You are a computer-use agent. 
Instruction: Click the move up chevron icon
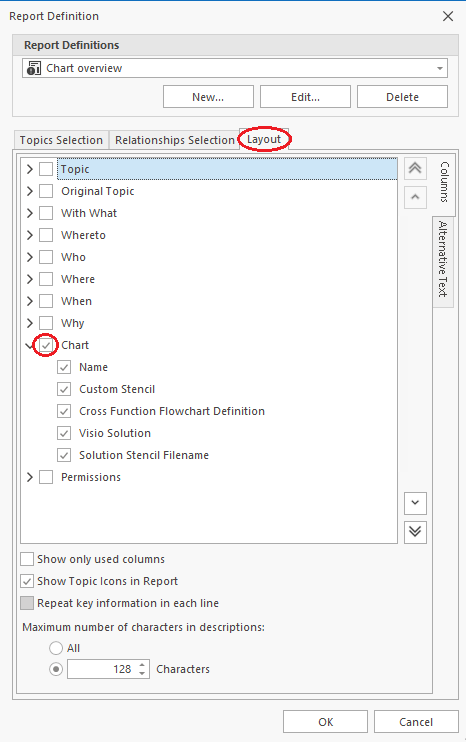[415, 197]
